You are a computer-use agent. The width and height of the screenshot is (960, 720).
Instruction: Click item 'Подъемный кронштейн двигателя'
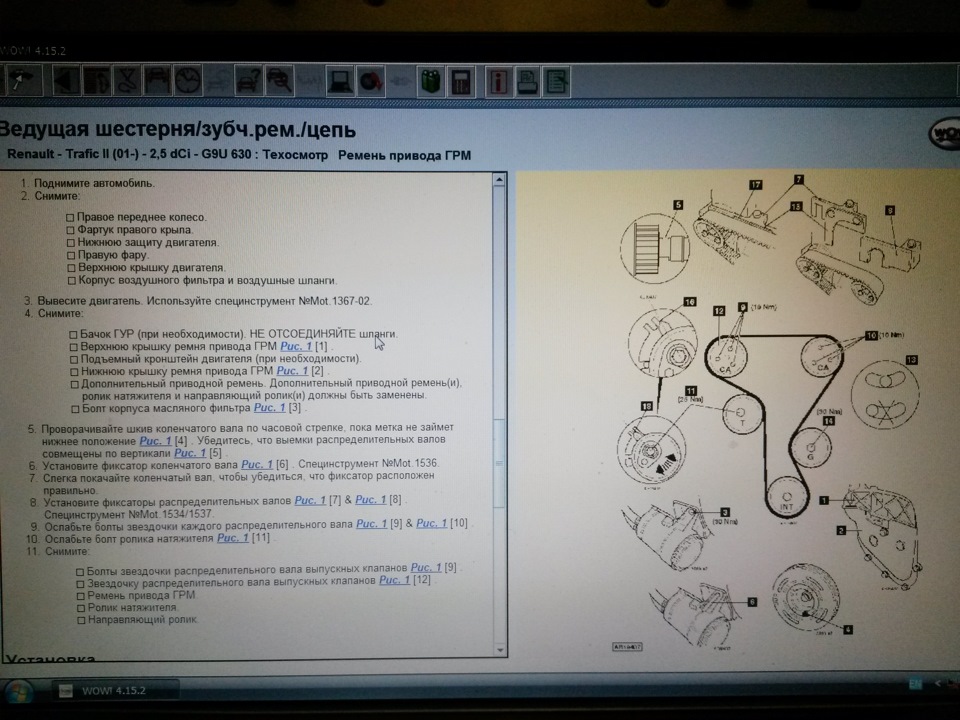tap(221, 359)
